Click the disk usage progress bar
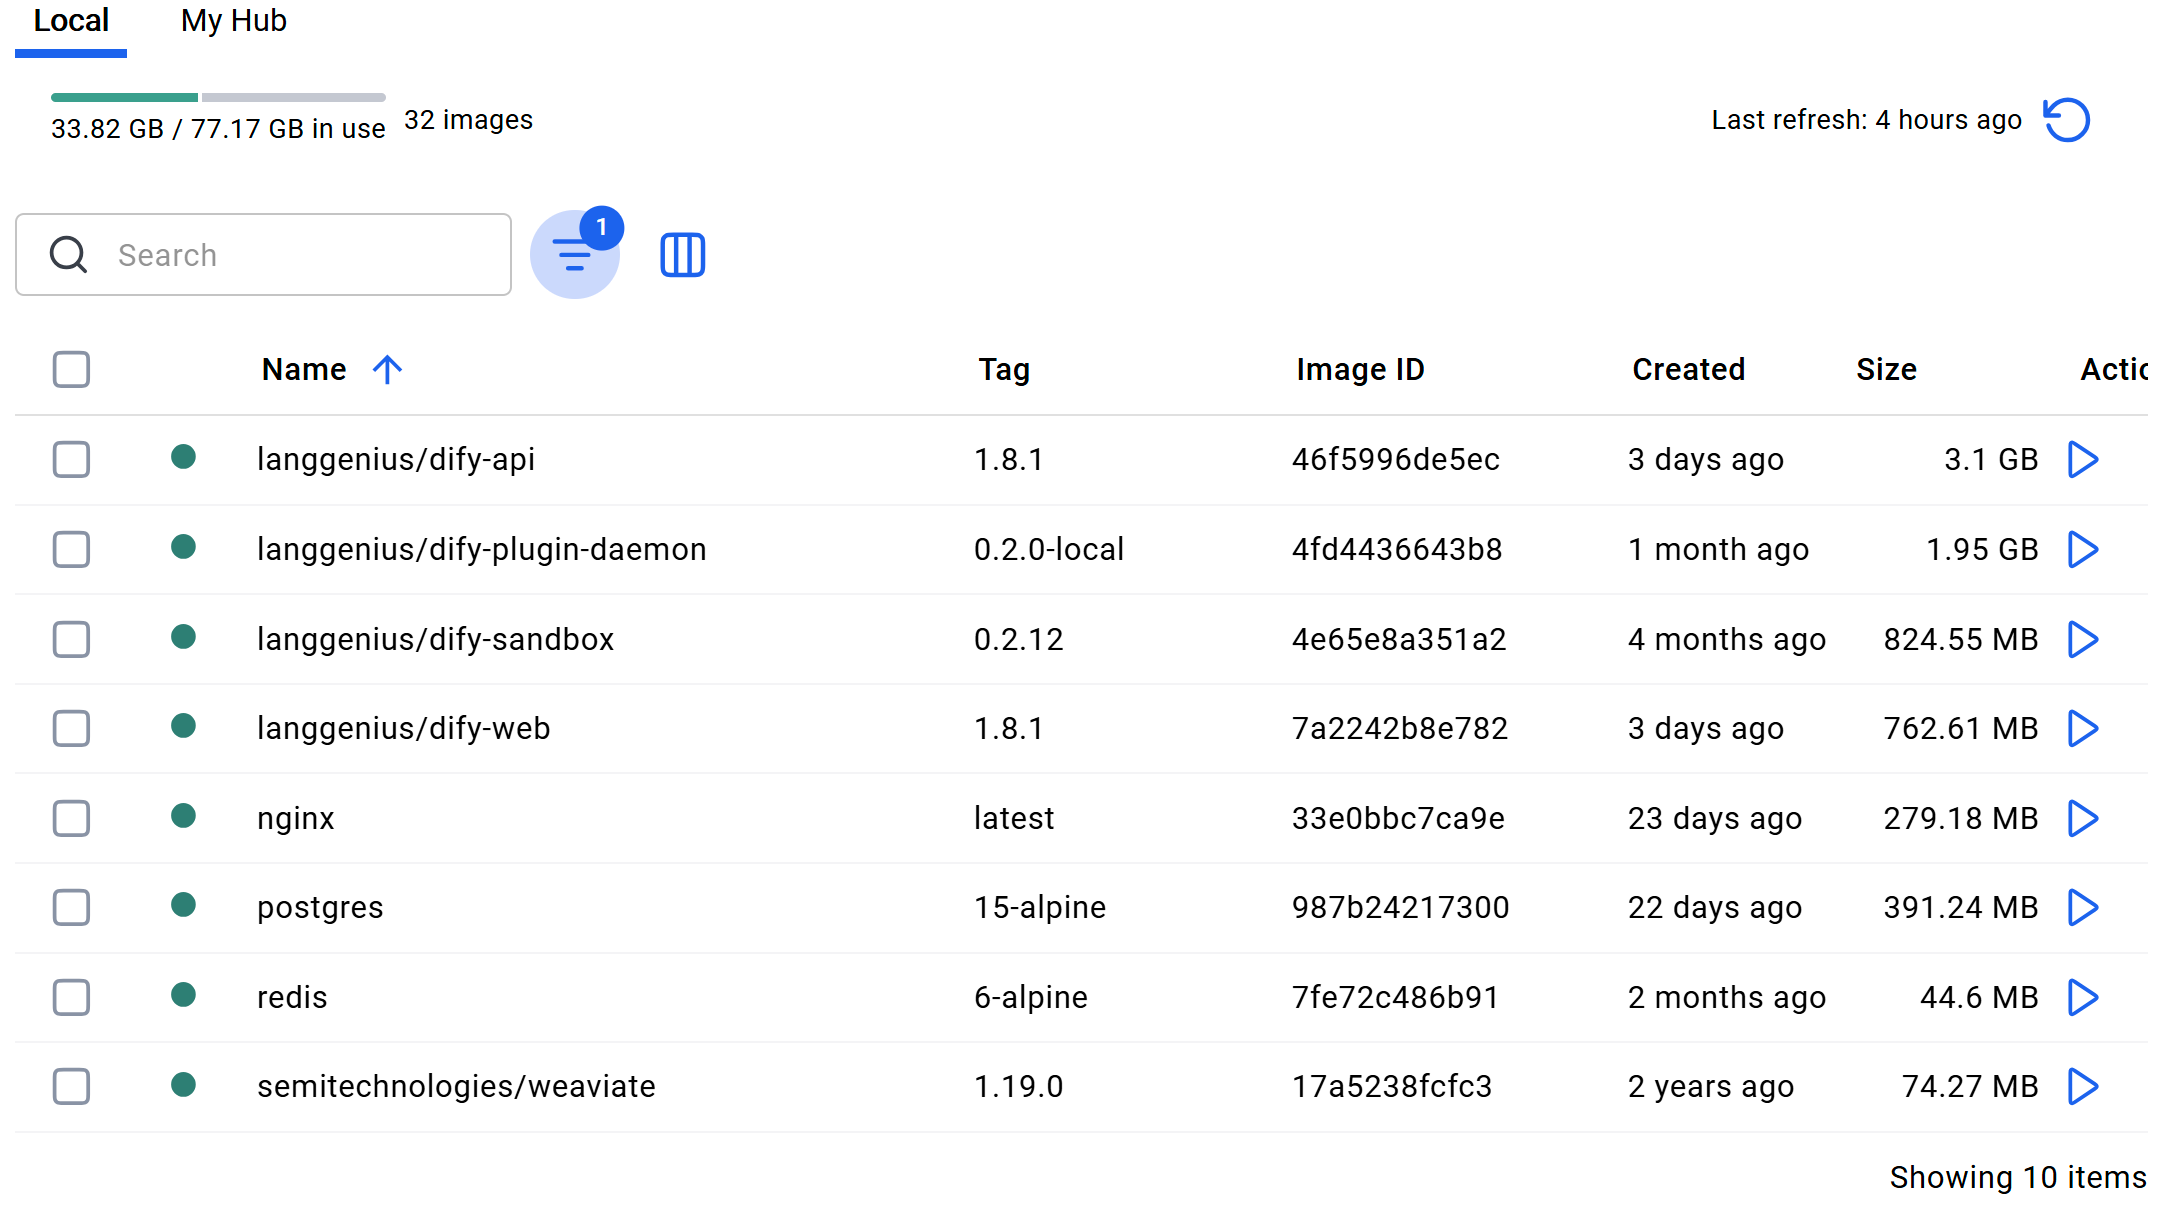This screenshot has width=2175, height=1220. click(218, 98)
